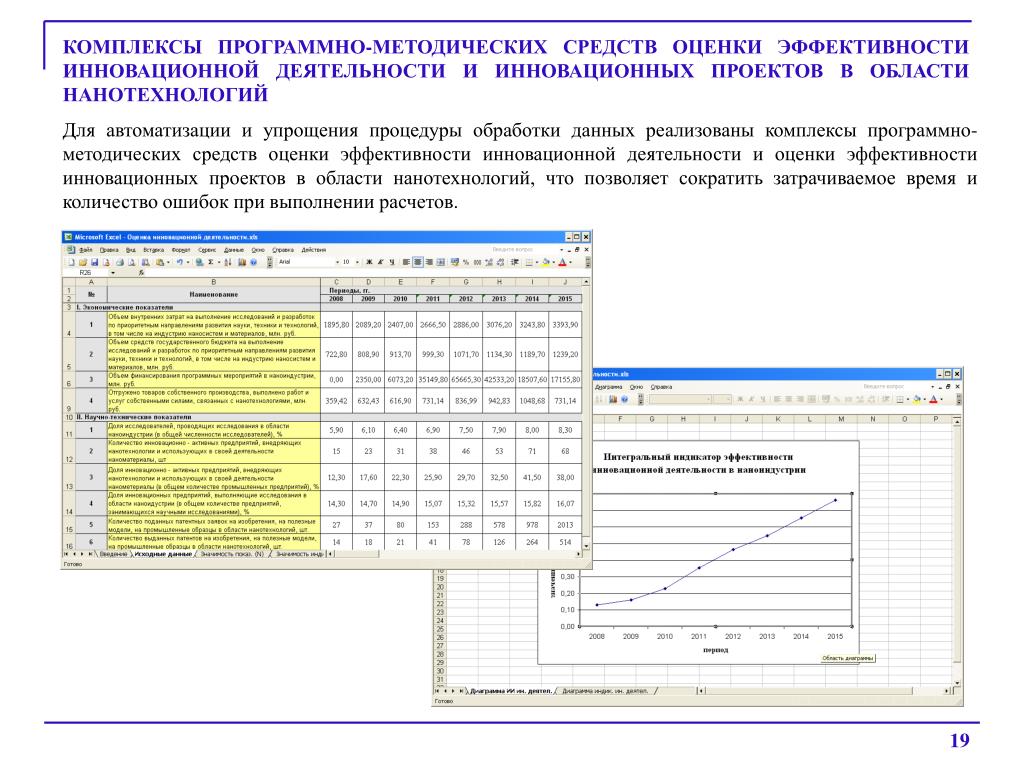Screen dimensions: 1024x768
Task: Click the Chart Wizard icon in the back window
Action: tap(613, 400)
